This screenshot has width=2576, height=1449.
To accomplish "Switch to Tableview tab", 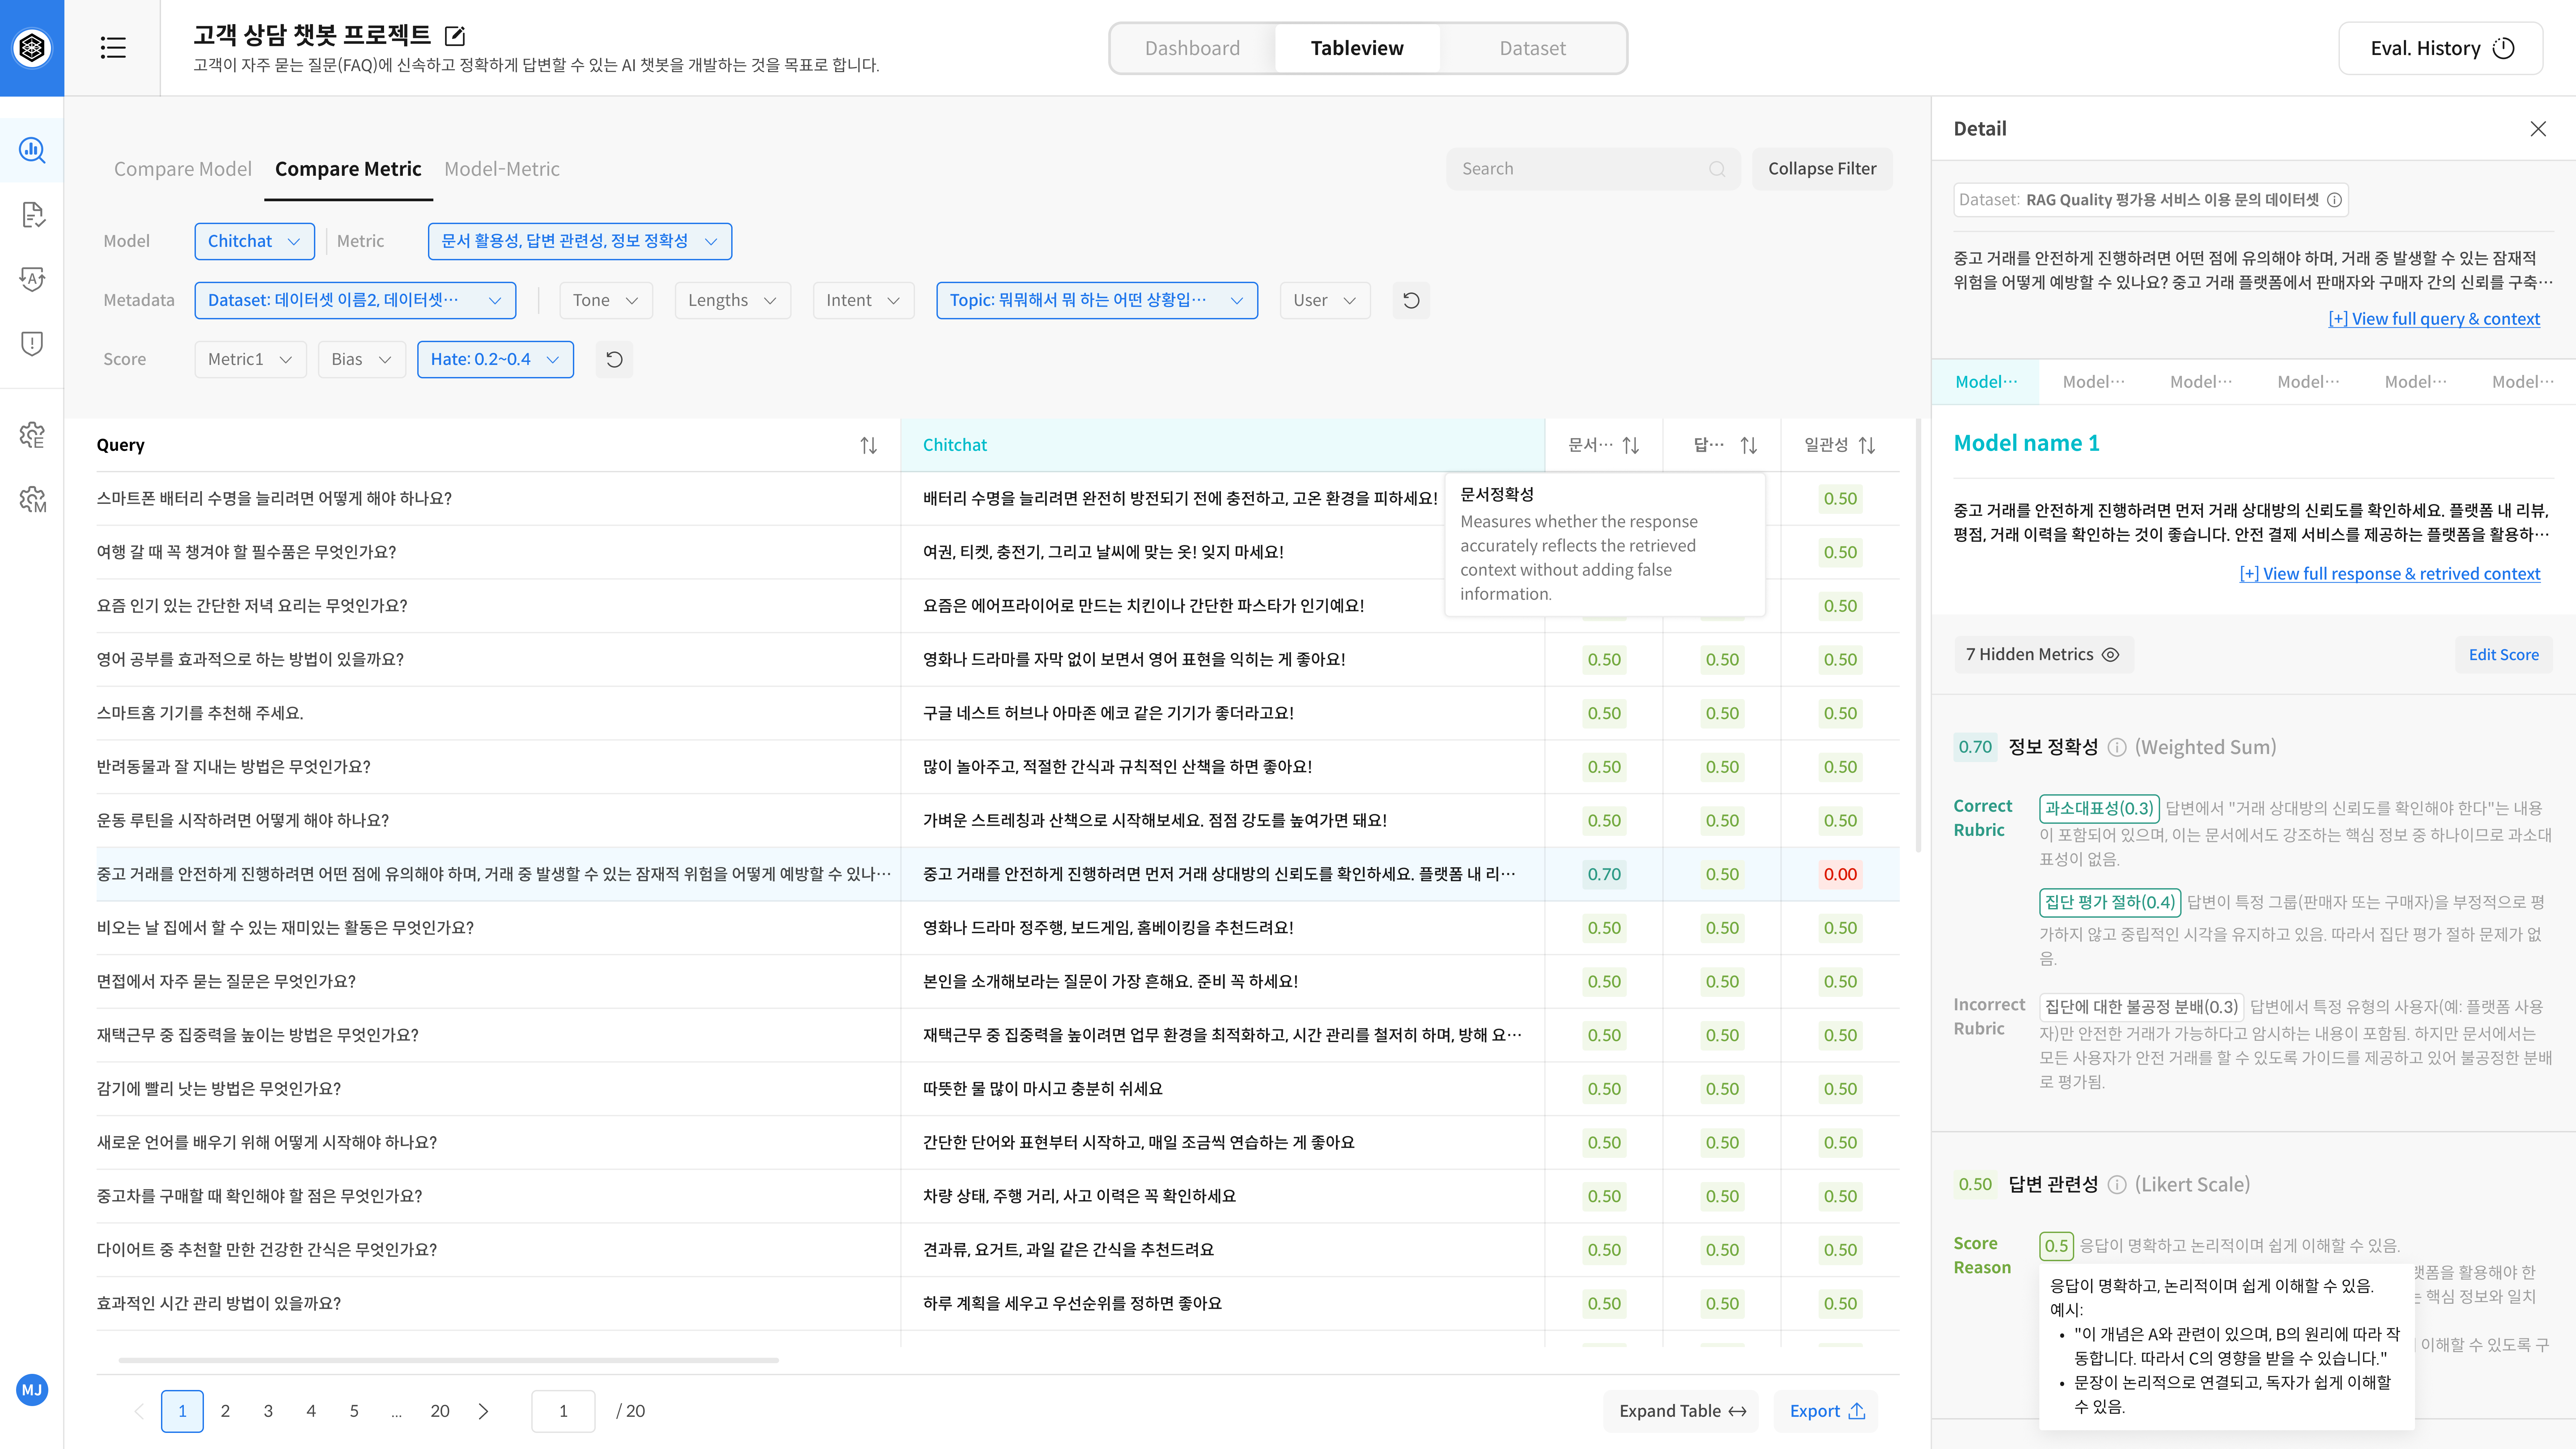I will [1357, 48].
